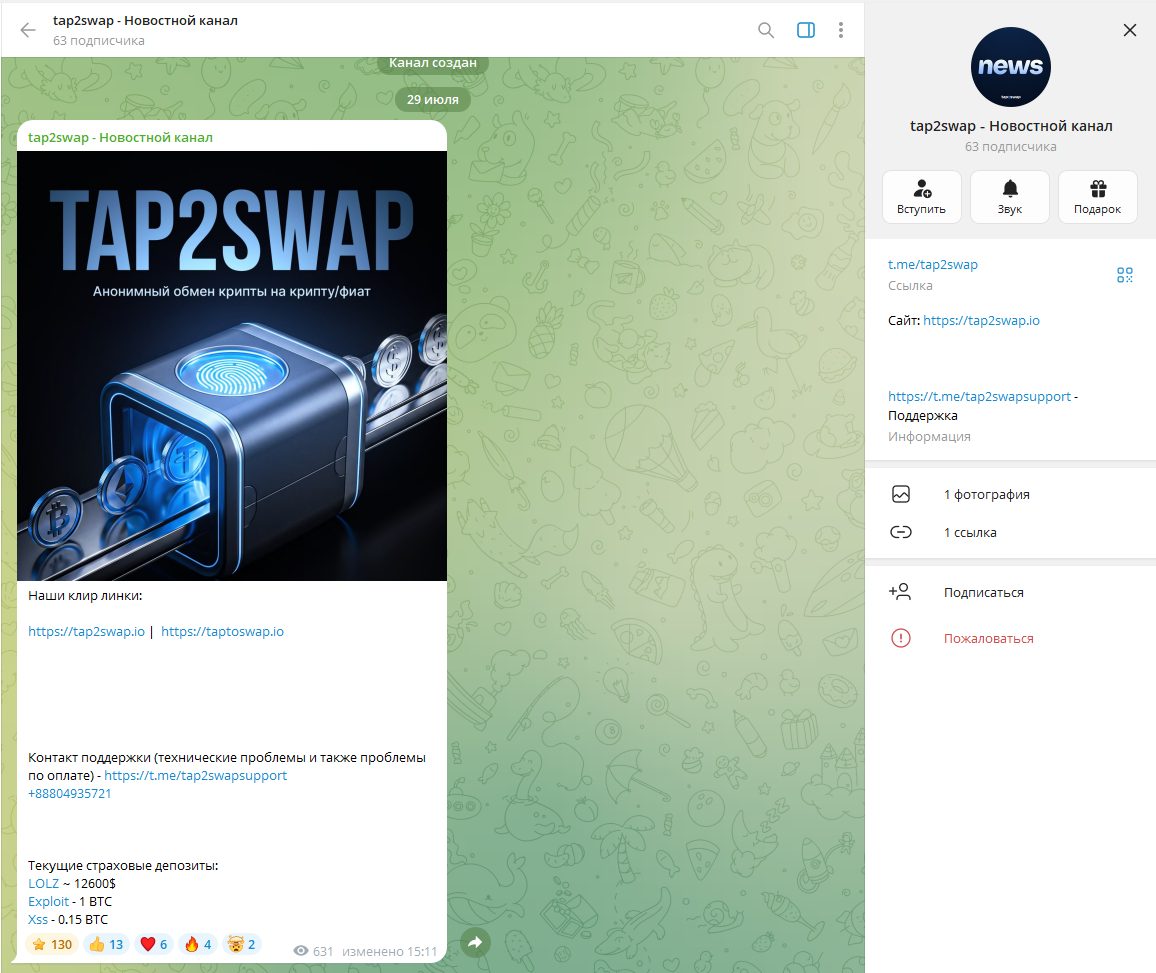Click the add-user subscribe icon
1156x973 pixels.
point(900,592)
